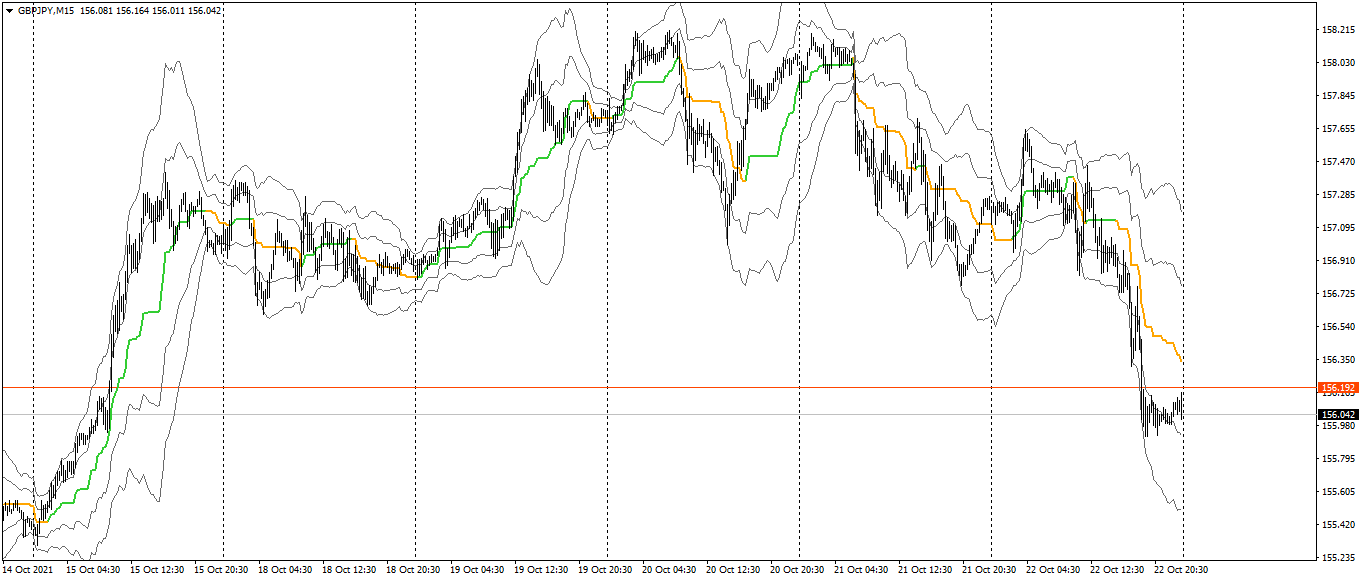Click the 155.420 price scale value

(x=1338, y=524)
